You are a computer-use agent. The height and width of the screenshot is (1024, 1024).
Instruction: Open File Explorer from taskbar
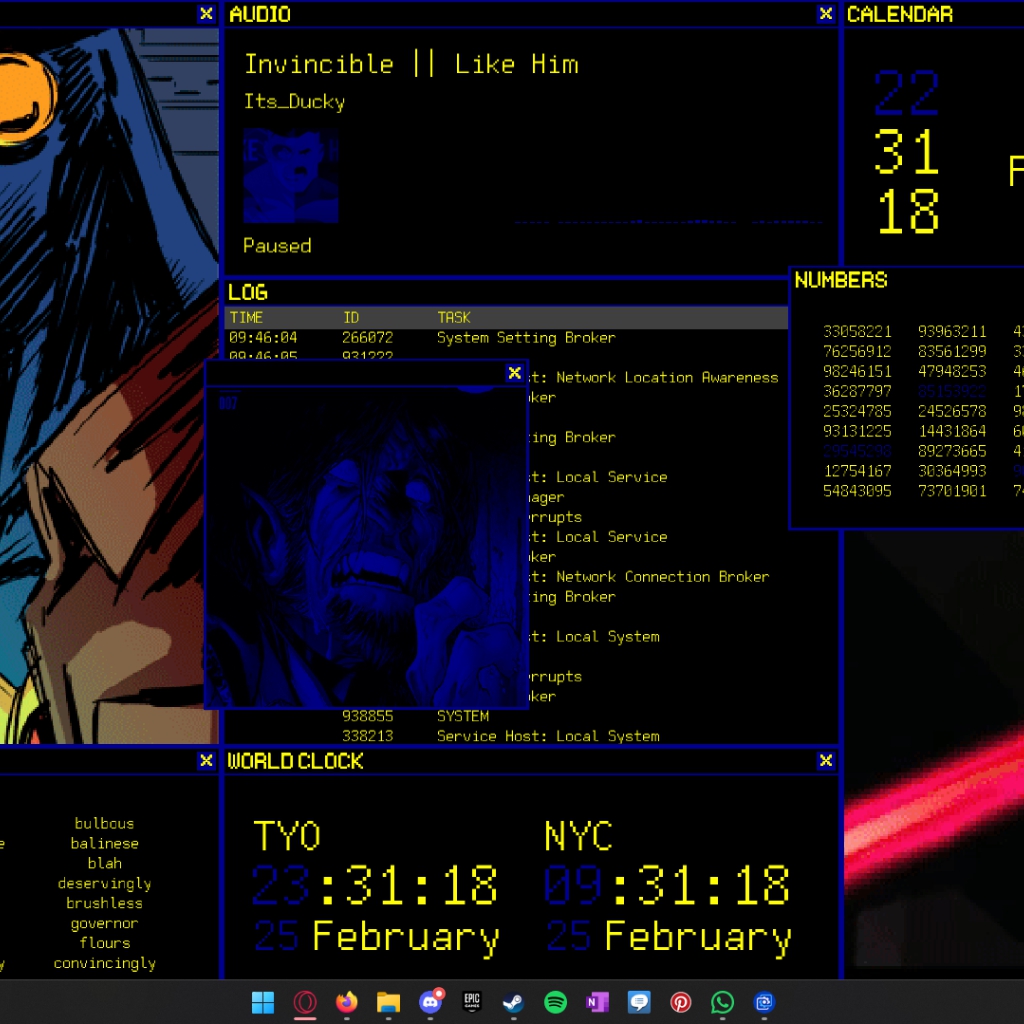click(389, 1002)
